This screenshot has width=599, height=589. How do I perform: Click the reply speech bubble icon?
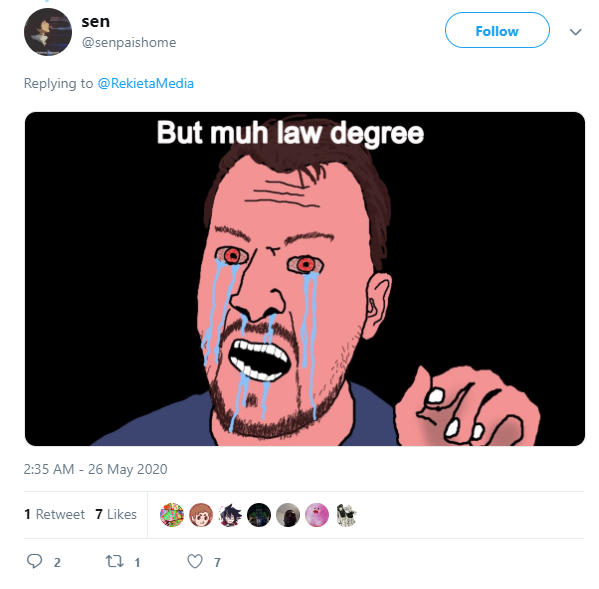pyautogui.click(x=34, y=561)
